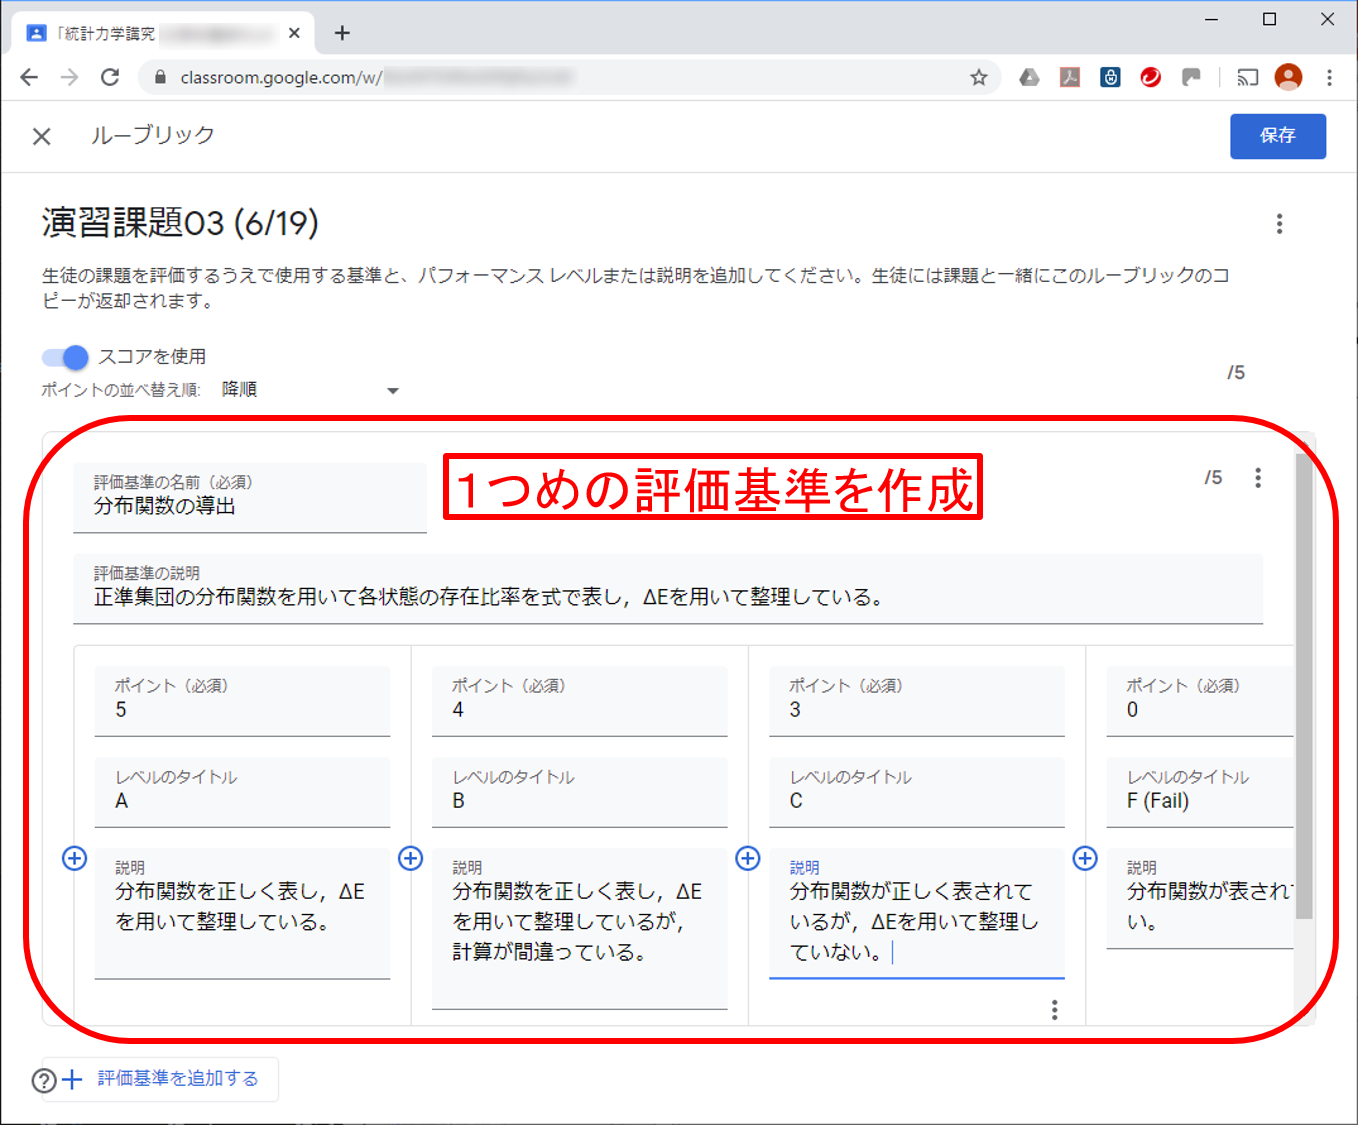Open the 降順 sort order dropdown
1358x1125 pixels.
tap(311, 390)
